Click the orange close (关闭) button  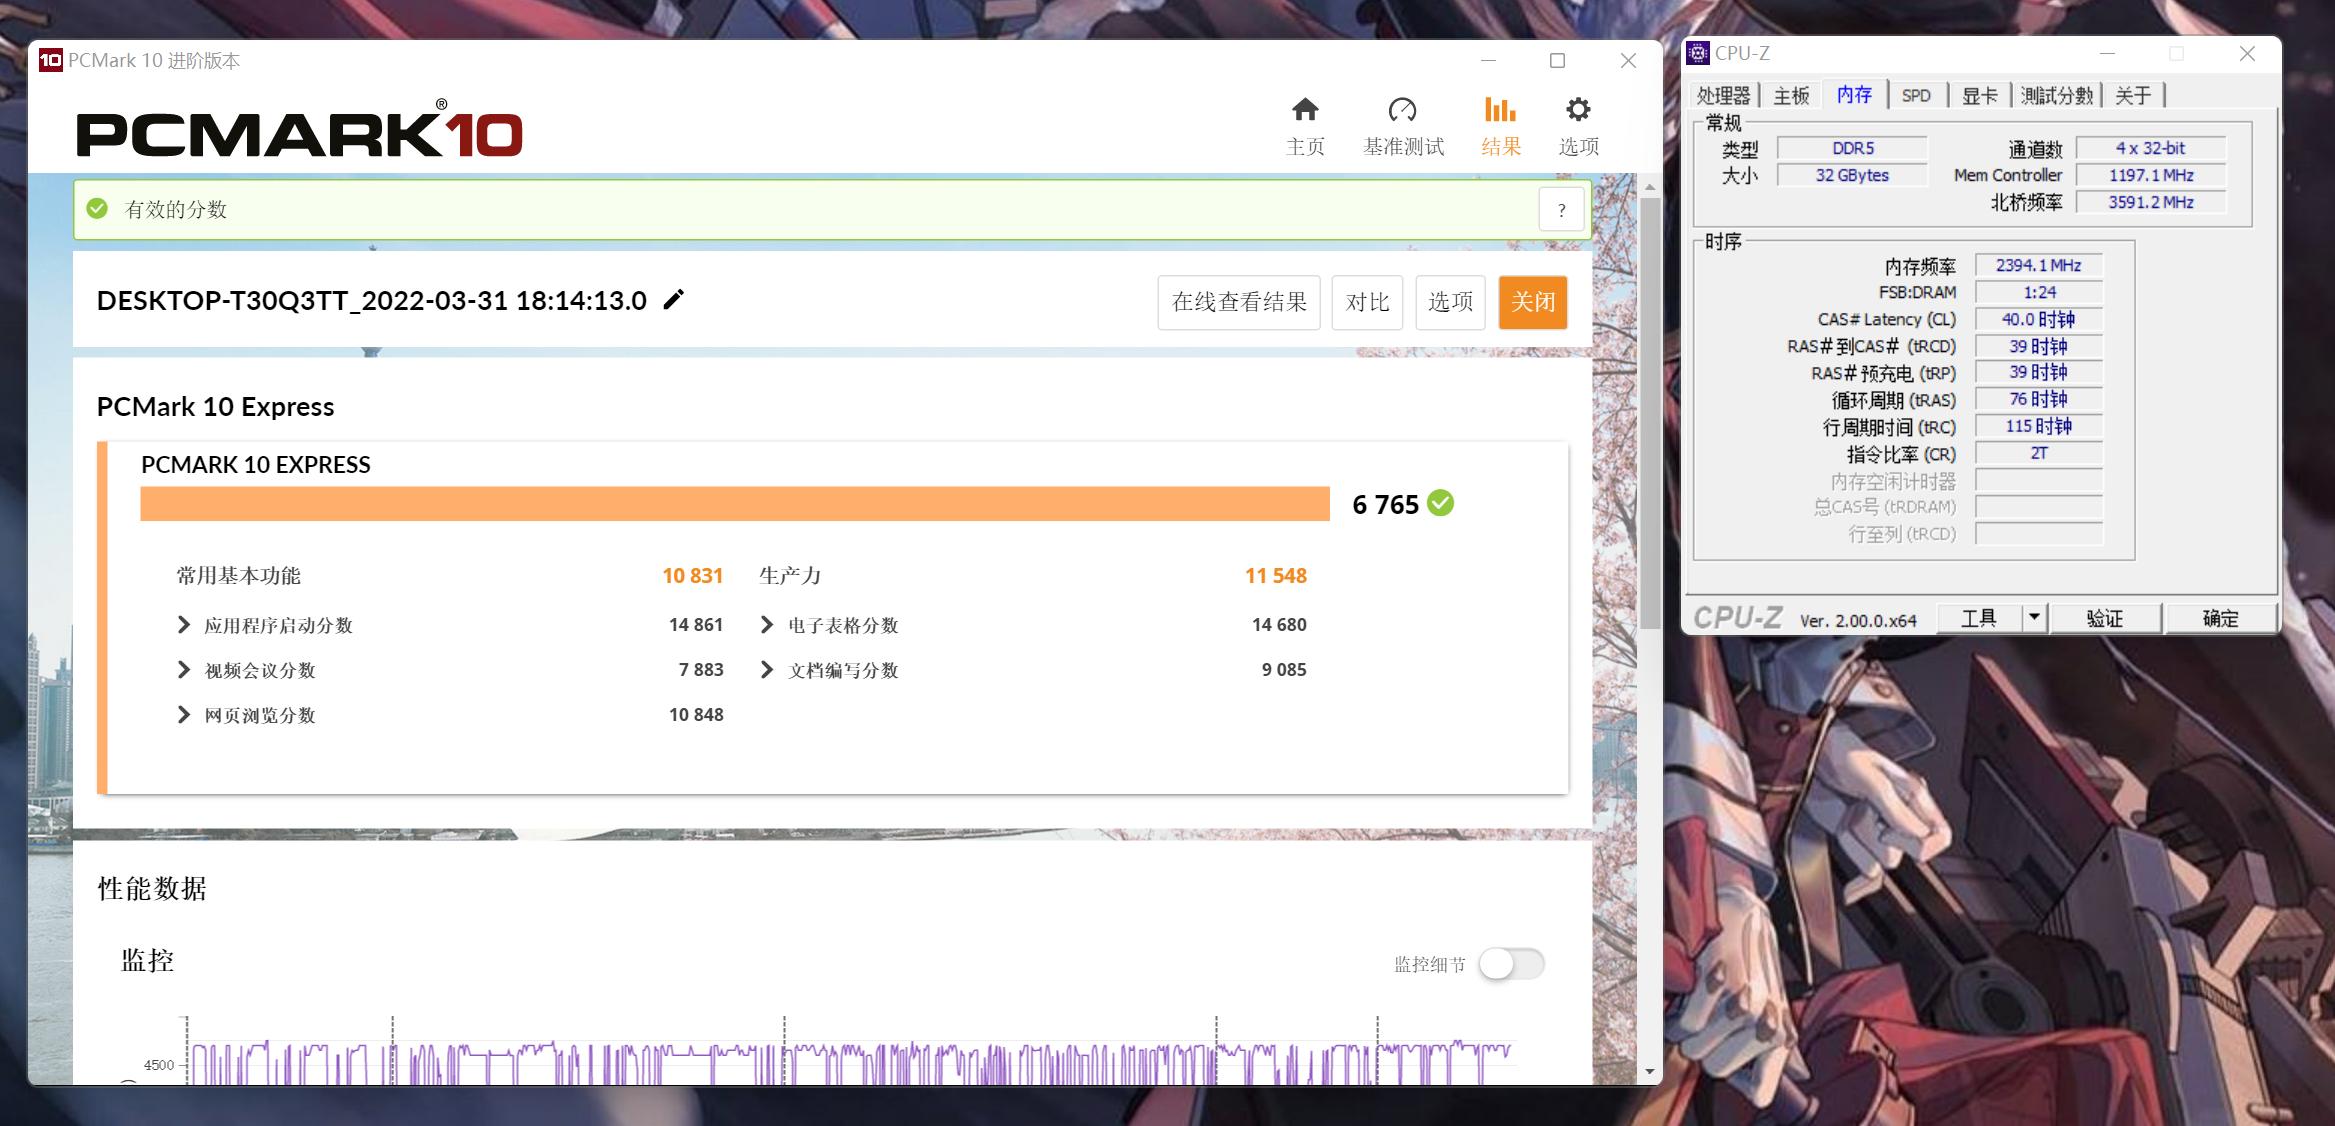click(x=1532, y=302)
